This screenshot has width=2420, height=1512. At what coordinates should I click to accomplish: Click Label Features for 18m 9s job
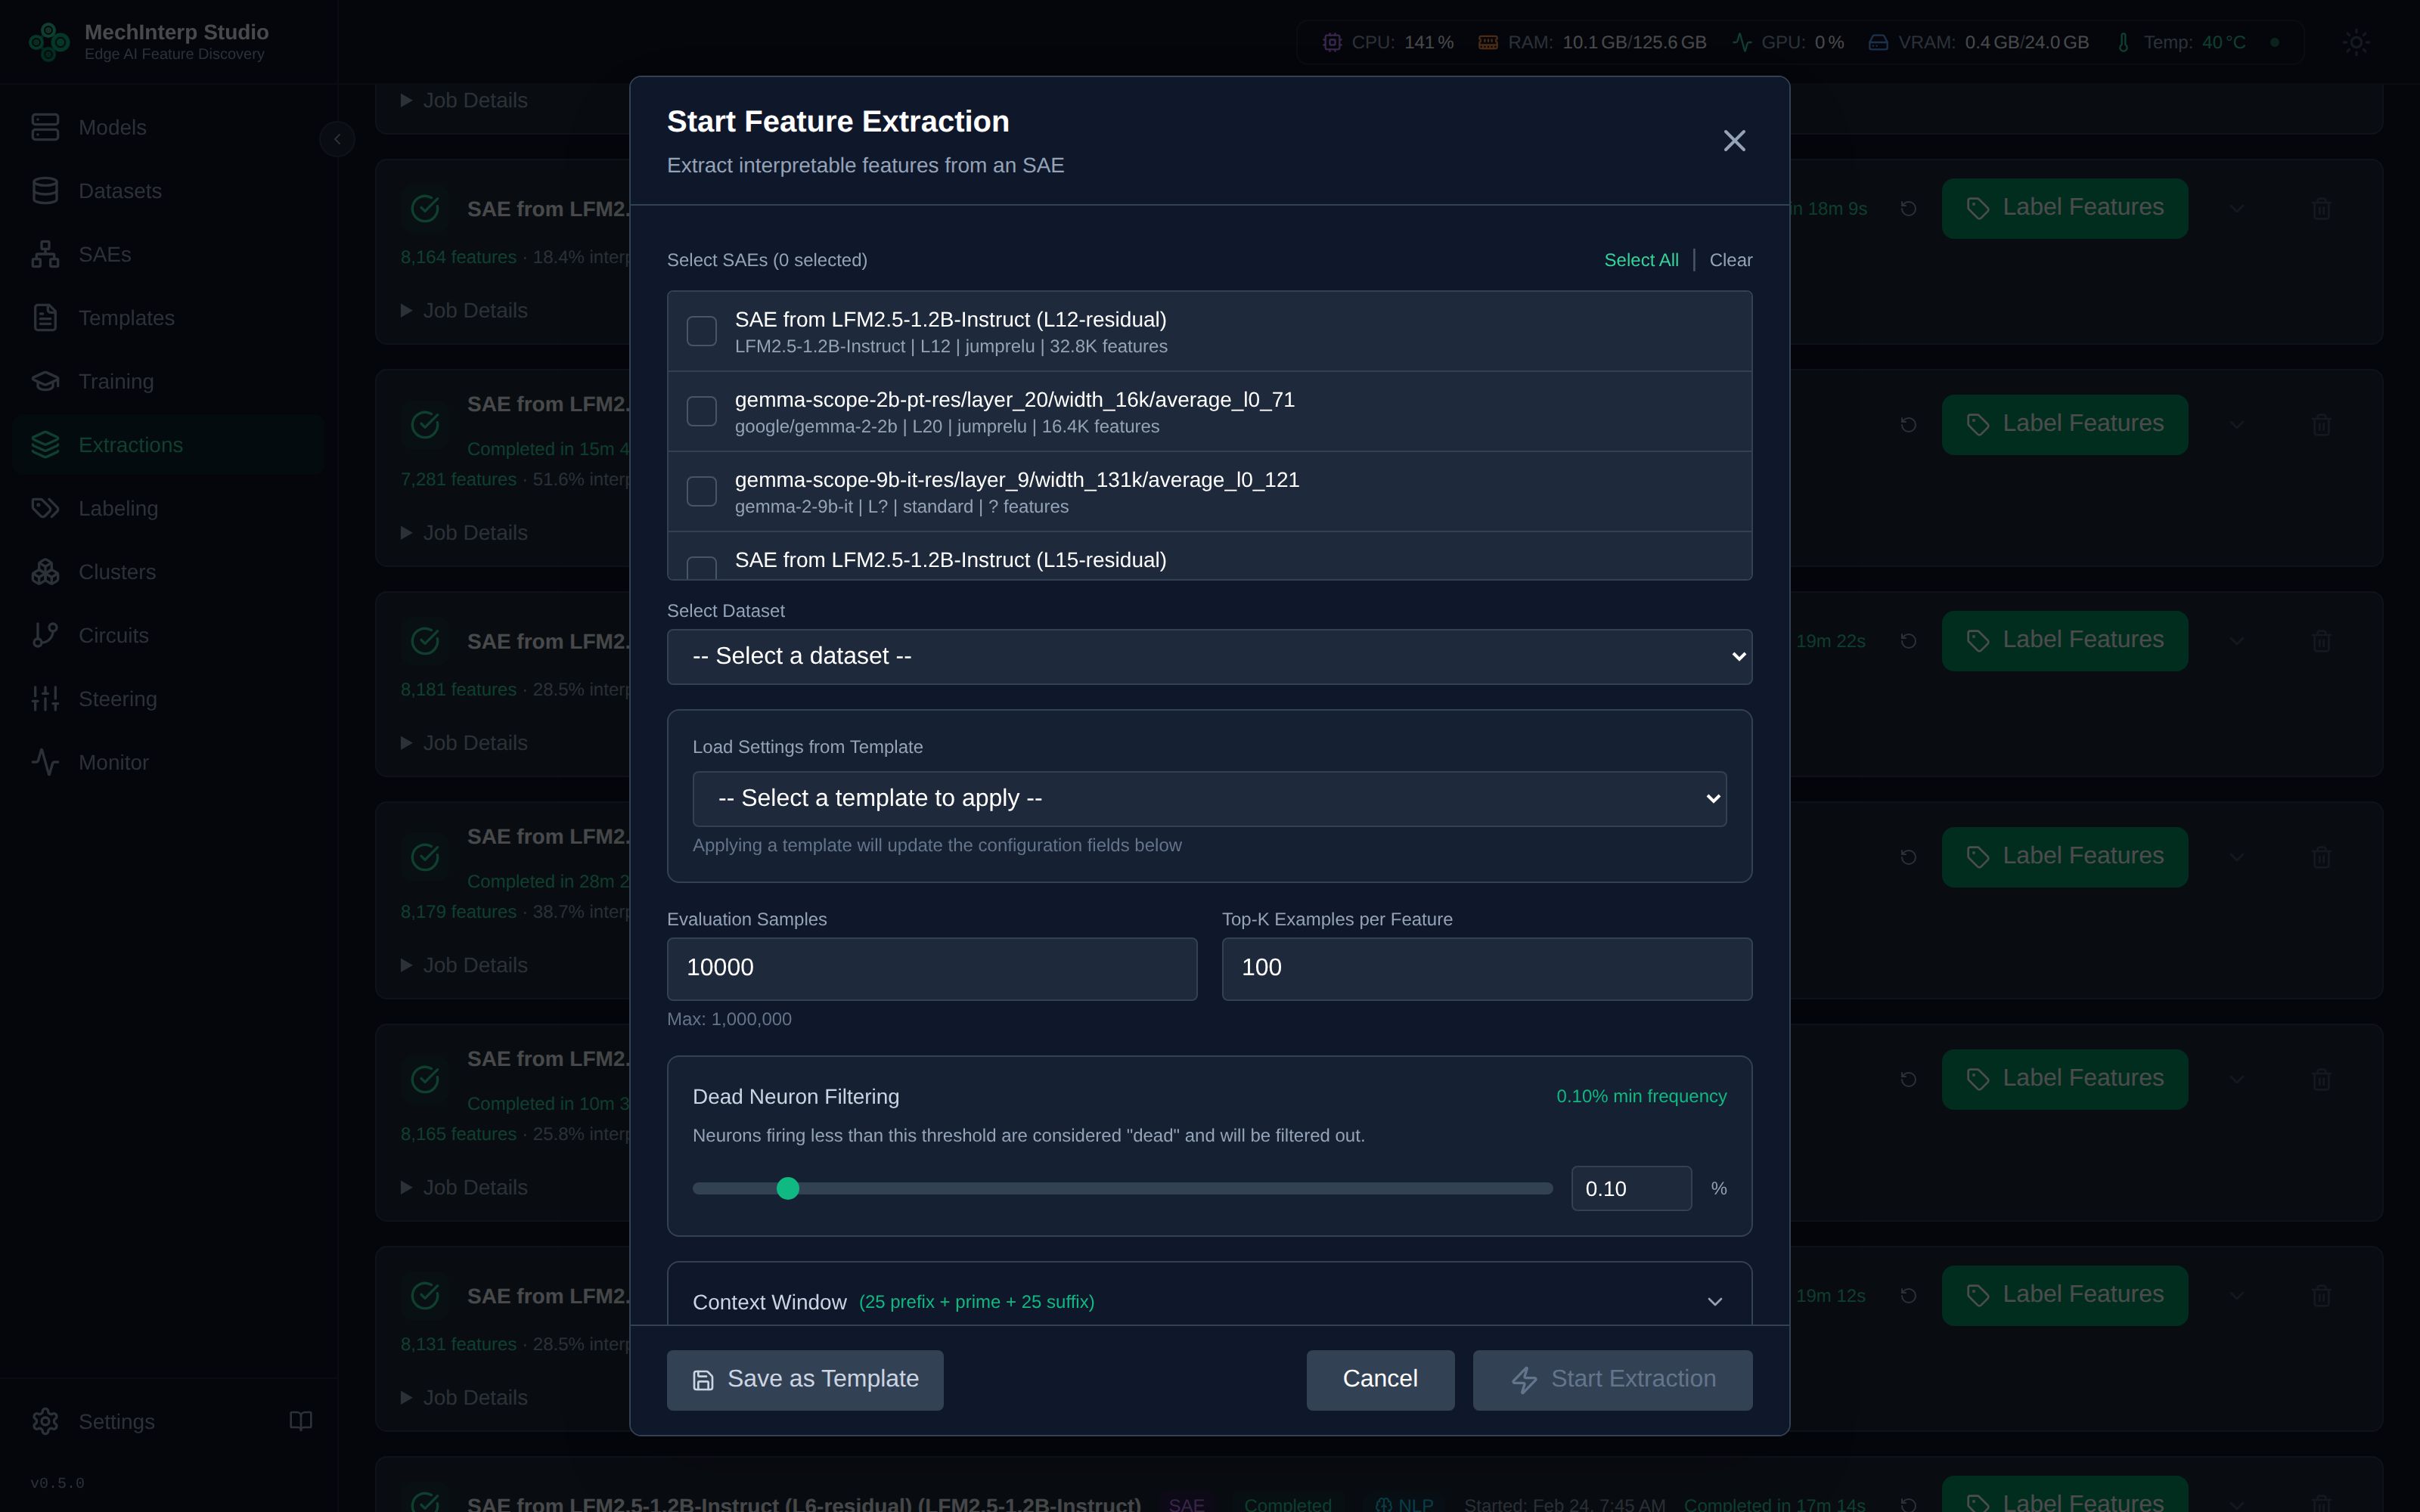pos(2064,208)
